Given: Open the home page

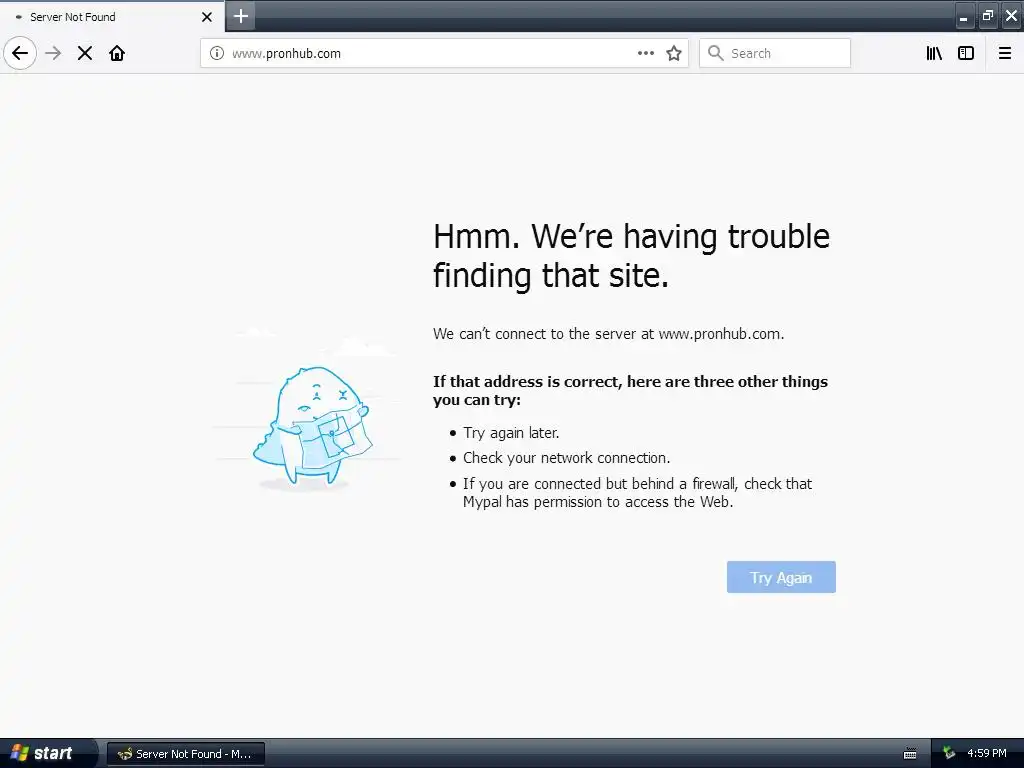Looking at the screenshot, I should [x=117, y=53].
